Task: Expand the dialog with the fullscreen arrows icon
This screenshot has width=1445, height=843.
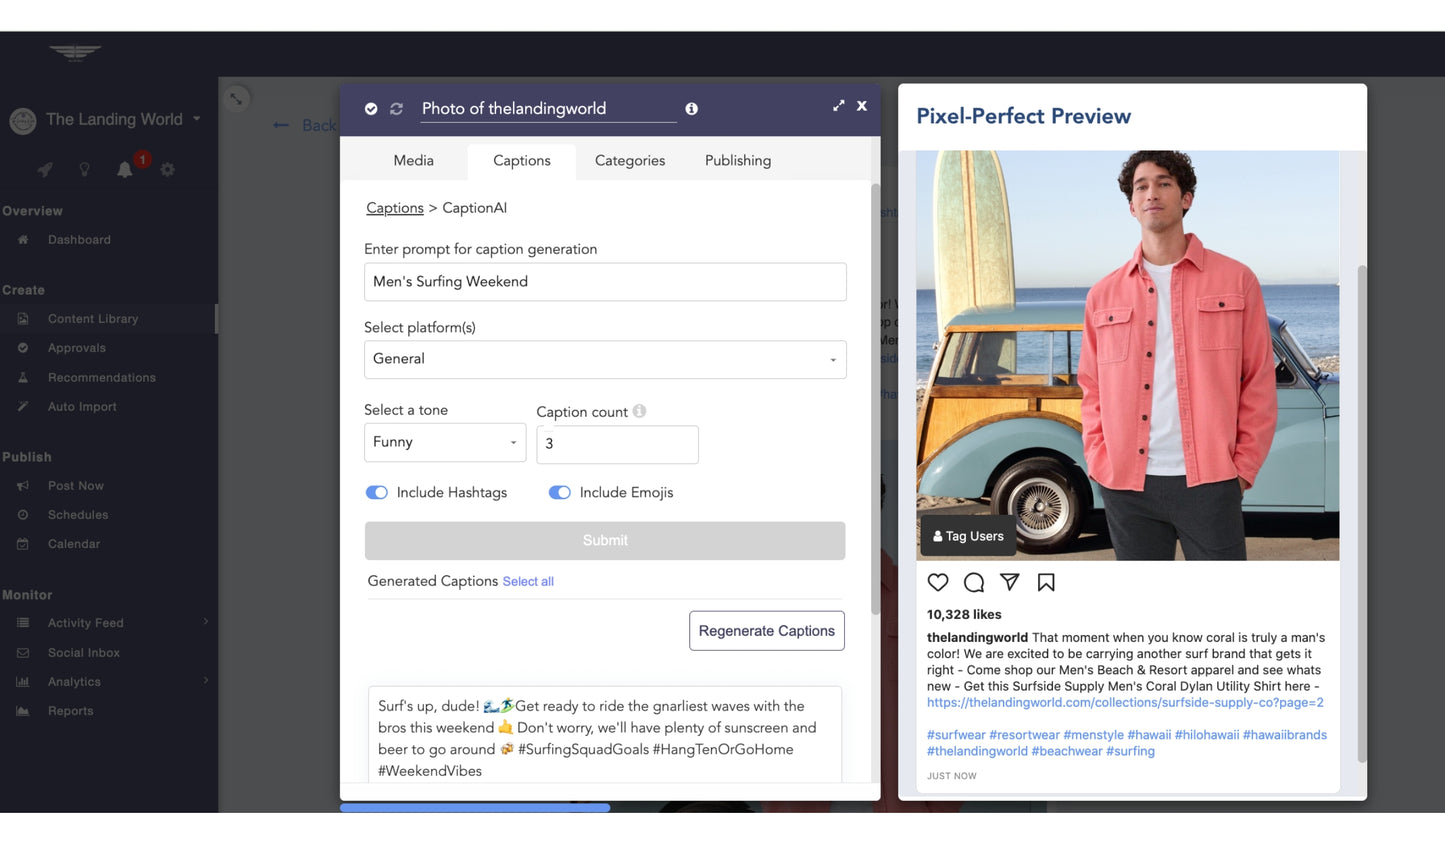Action: tap(838, 106)
